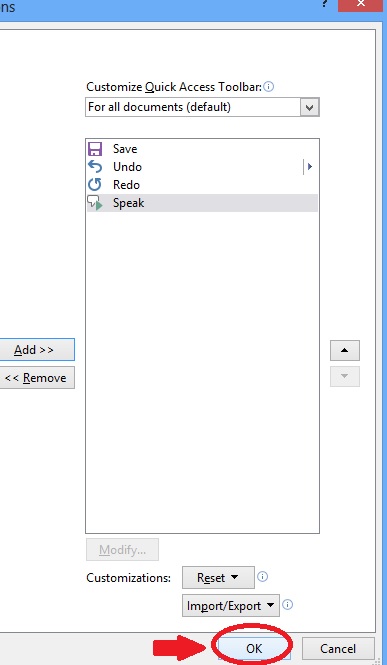This screenshot has height=665, width=387.
Task: Expand the Undo submenu arrow
Action: (309, 167)
